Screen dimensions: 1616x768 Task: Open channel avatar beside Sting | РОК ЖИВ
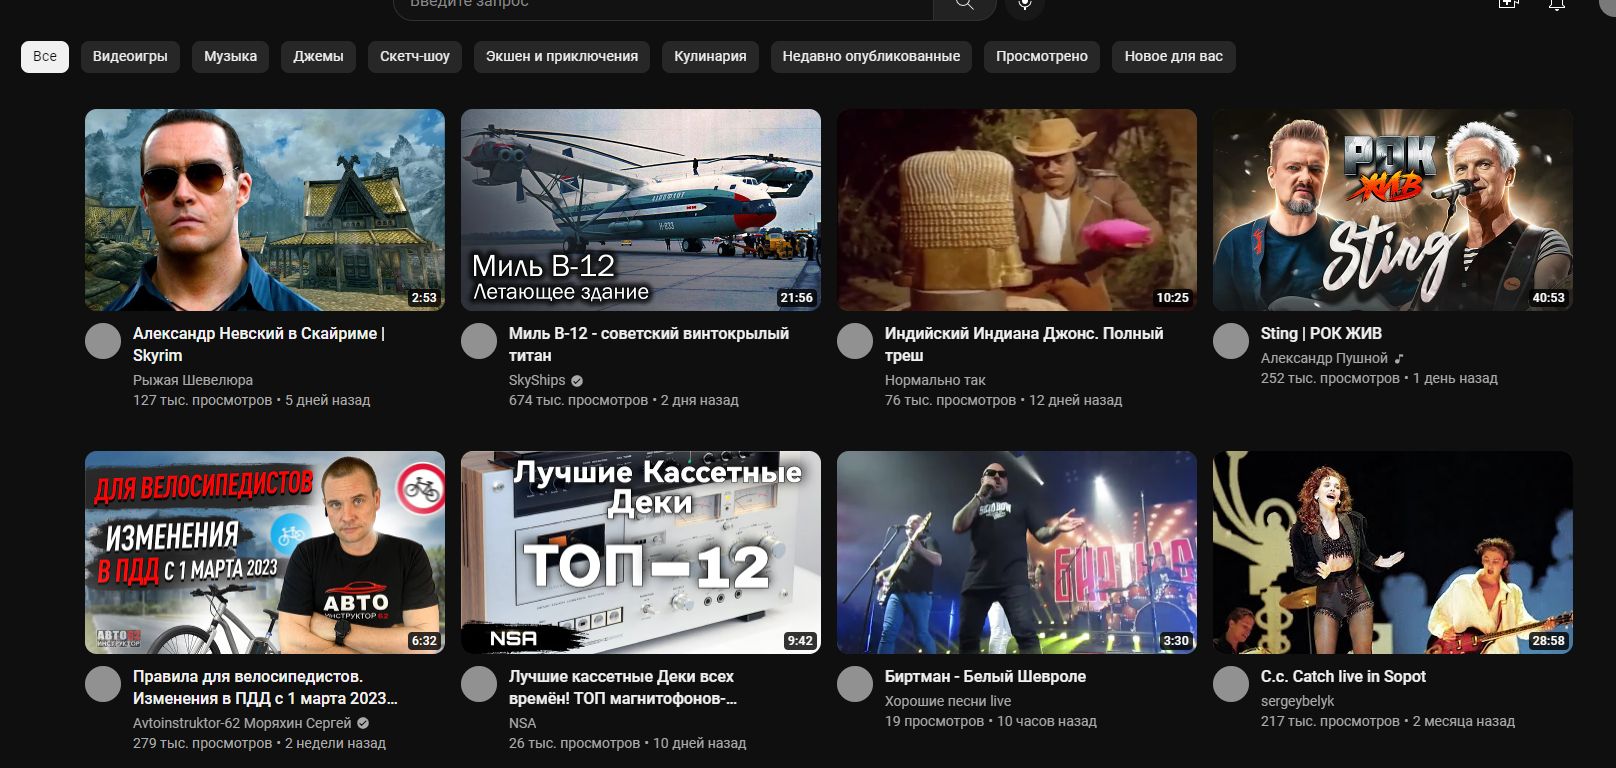click(1231, 340)
